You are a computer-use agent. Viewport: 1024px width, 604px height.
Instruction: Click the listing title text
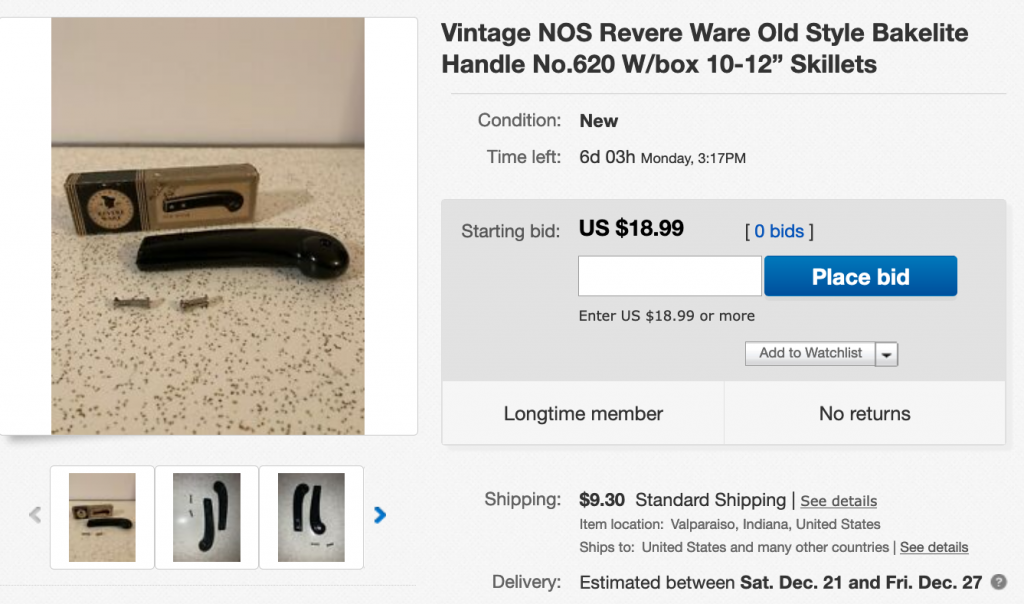[x=705, y=48]
